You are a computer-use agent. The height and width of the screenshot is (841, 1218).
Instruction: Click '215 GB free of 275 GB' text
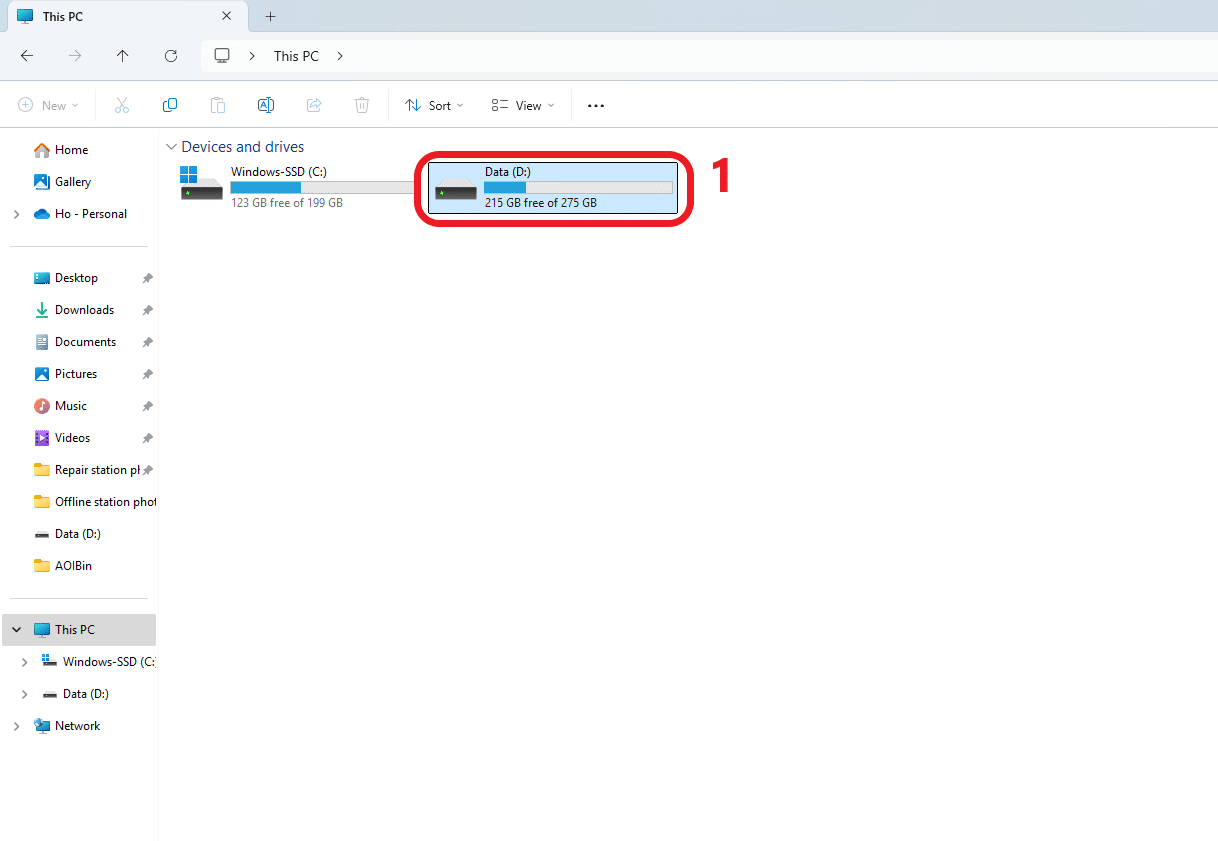[x=541, y=203]
